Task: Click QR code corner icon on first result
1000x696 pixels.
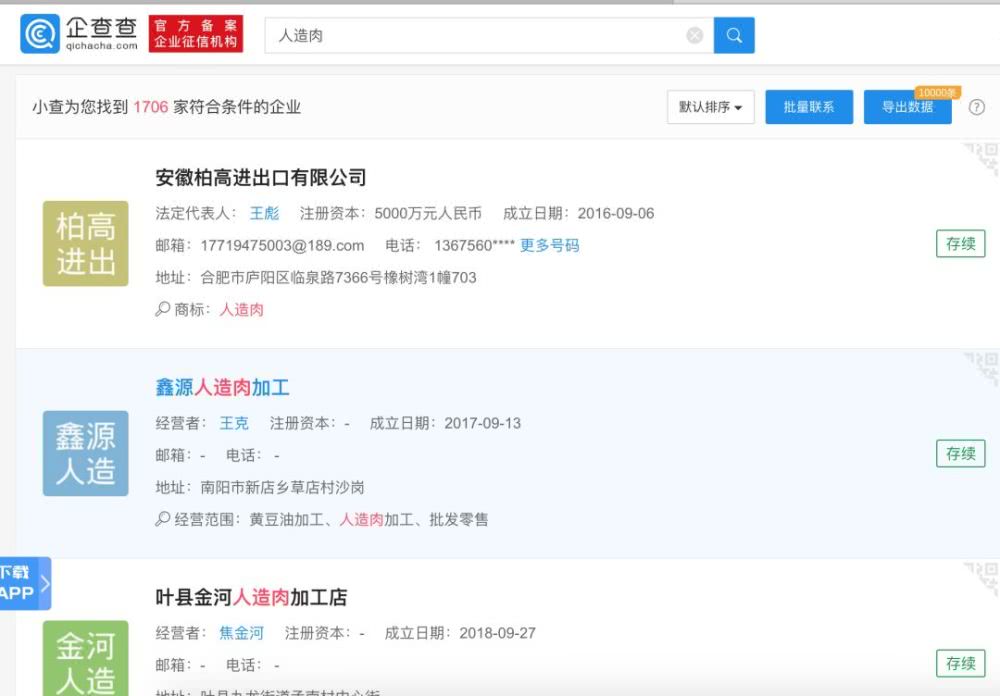Action: 981,159
